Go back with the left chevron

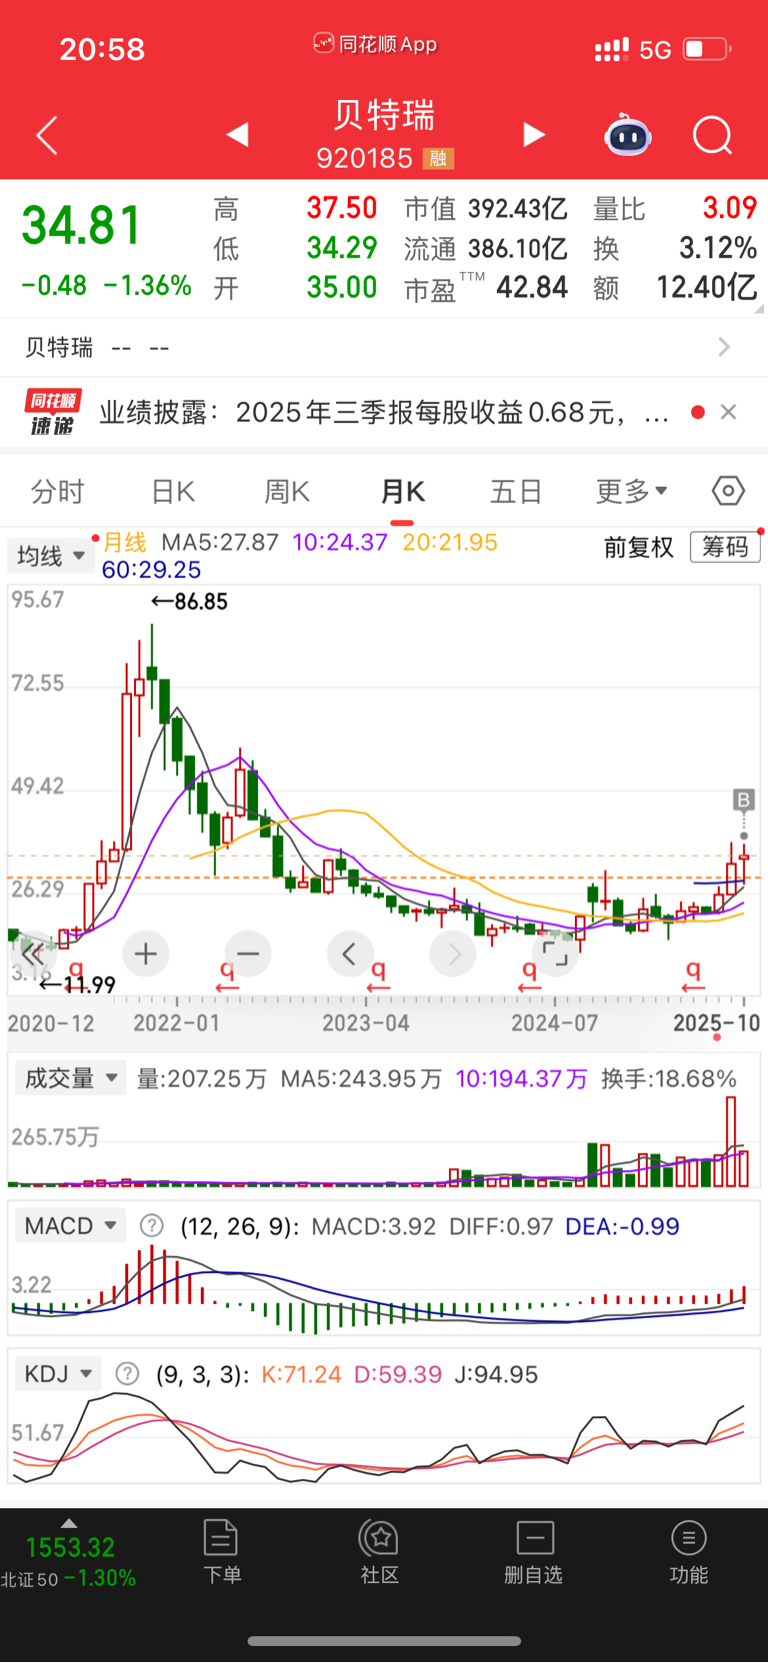(47, 136)
